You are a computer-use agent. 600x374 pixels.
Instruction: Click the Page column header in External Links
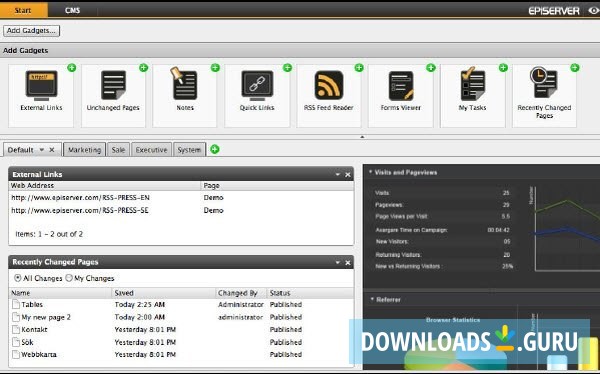coord(277,186)
